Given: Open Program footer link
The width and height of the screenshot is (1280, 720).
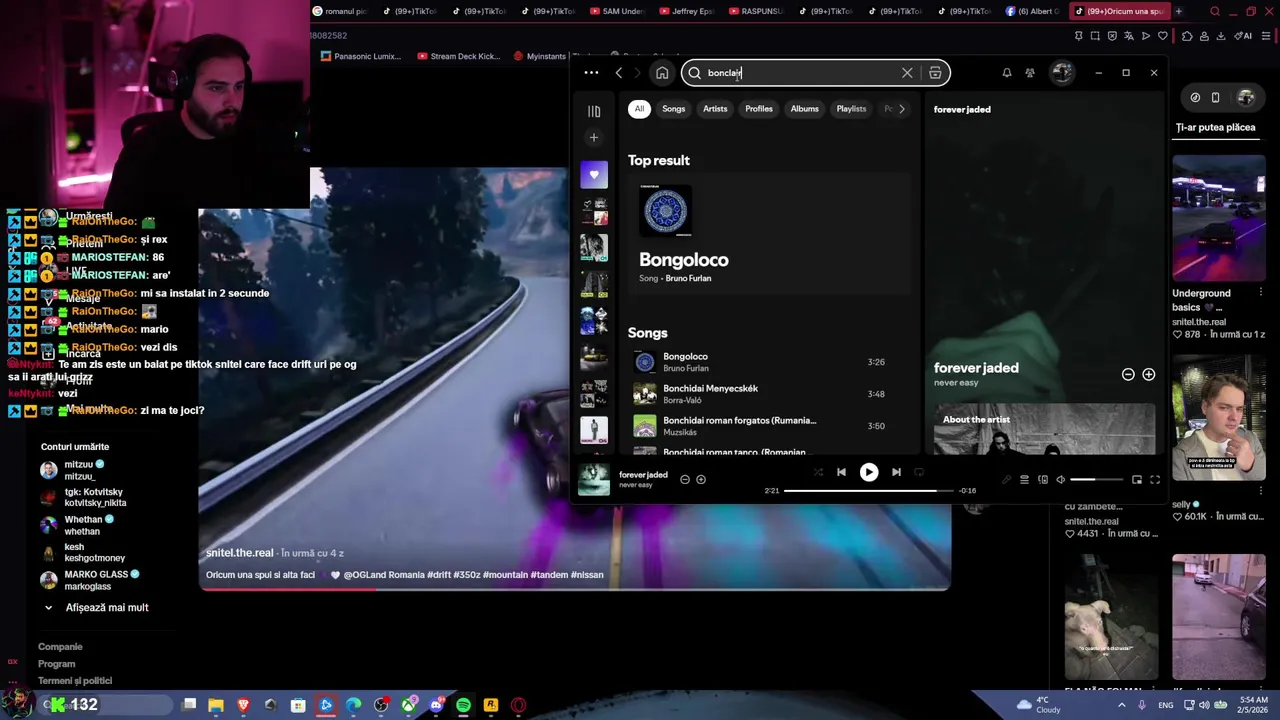Looking at the screenshot, I should point(56,663).
